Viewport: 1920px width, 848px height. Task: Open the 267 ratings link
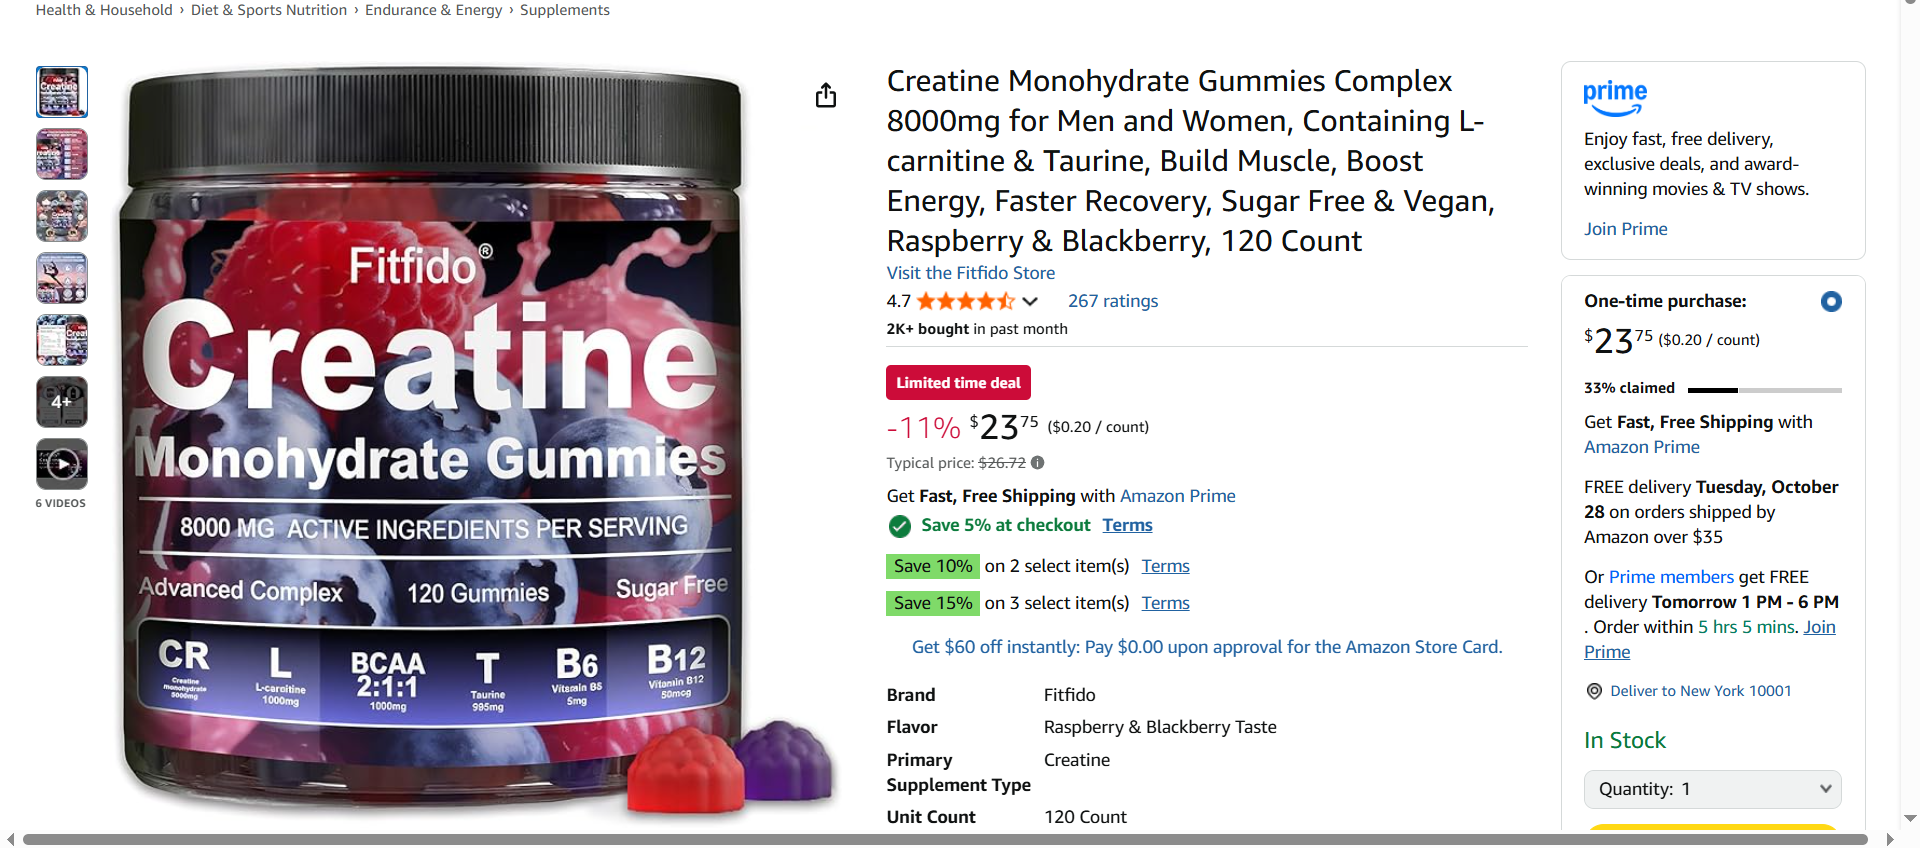[x=1113, y=301]
